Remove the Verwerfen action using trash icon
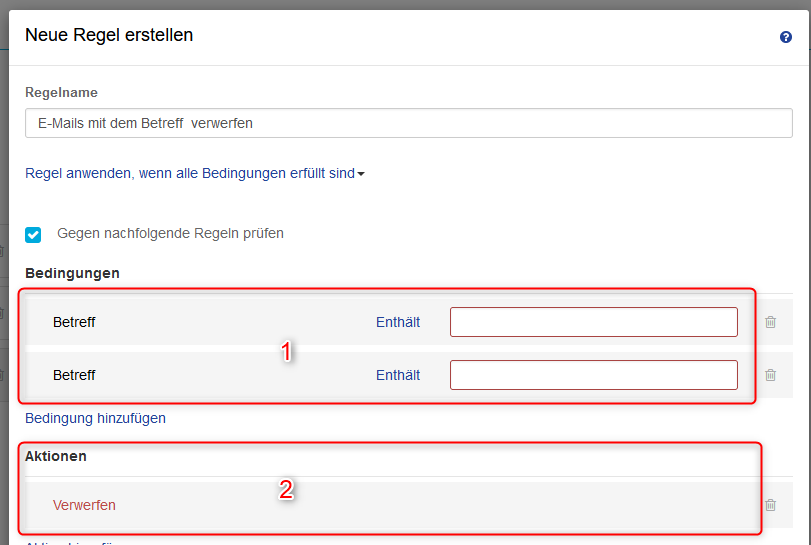Screen dimensions: 811x545 tap(770, 505)
